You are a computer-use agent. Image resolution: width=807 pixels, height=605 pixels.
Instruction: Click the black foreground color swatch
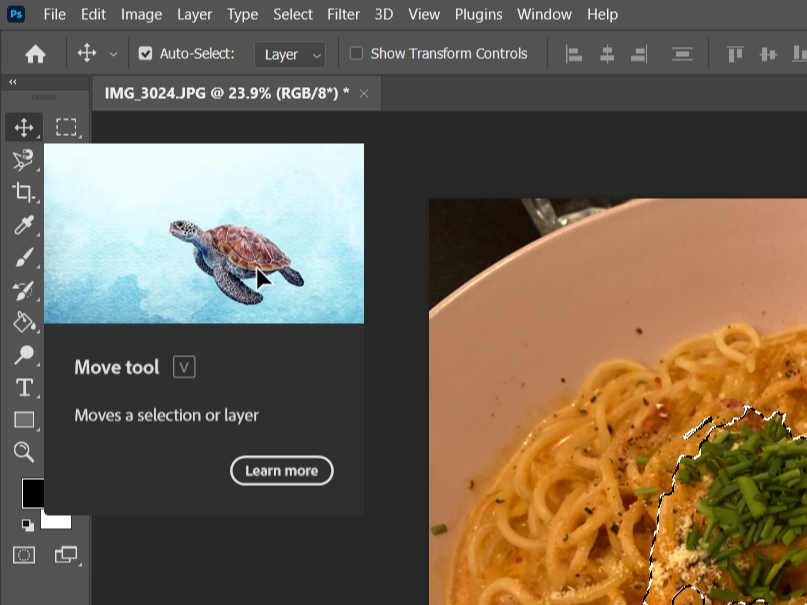32,493
